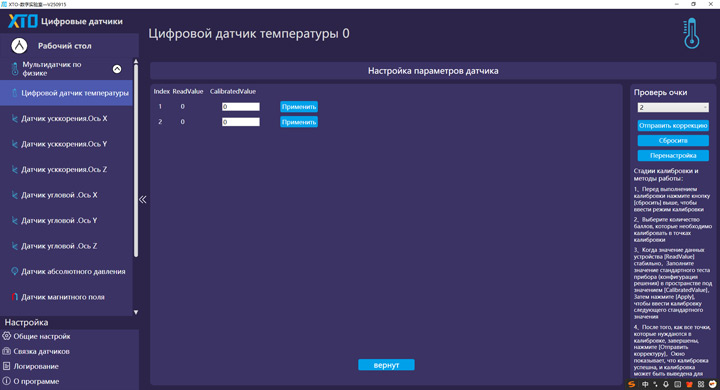Viewport: 720px width, 390px height.
Task: Click Применить button for row 2
Action: 299,122
